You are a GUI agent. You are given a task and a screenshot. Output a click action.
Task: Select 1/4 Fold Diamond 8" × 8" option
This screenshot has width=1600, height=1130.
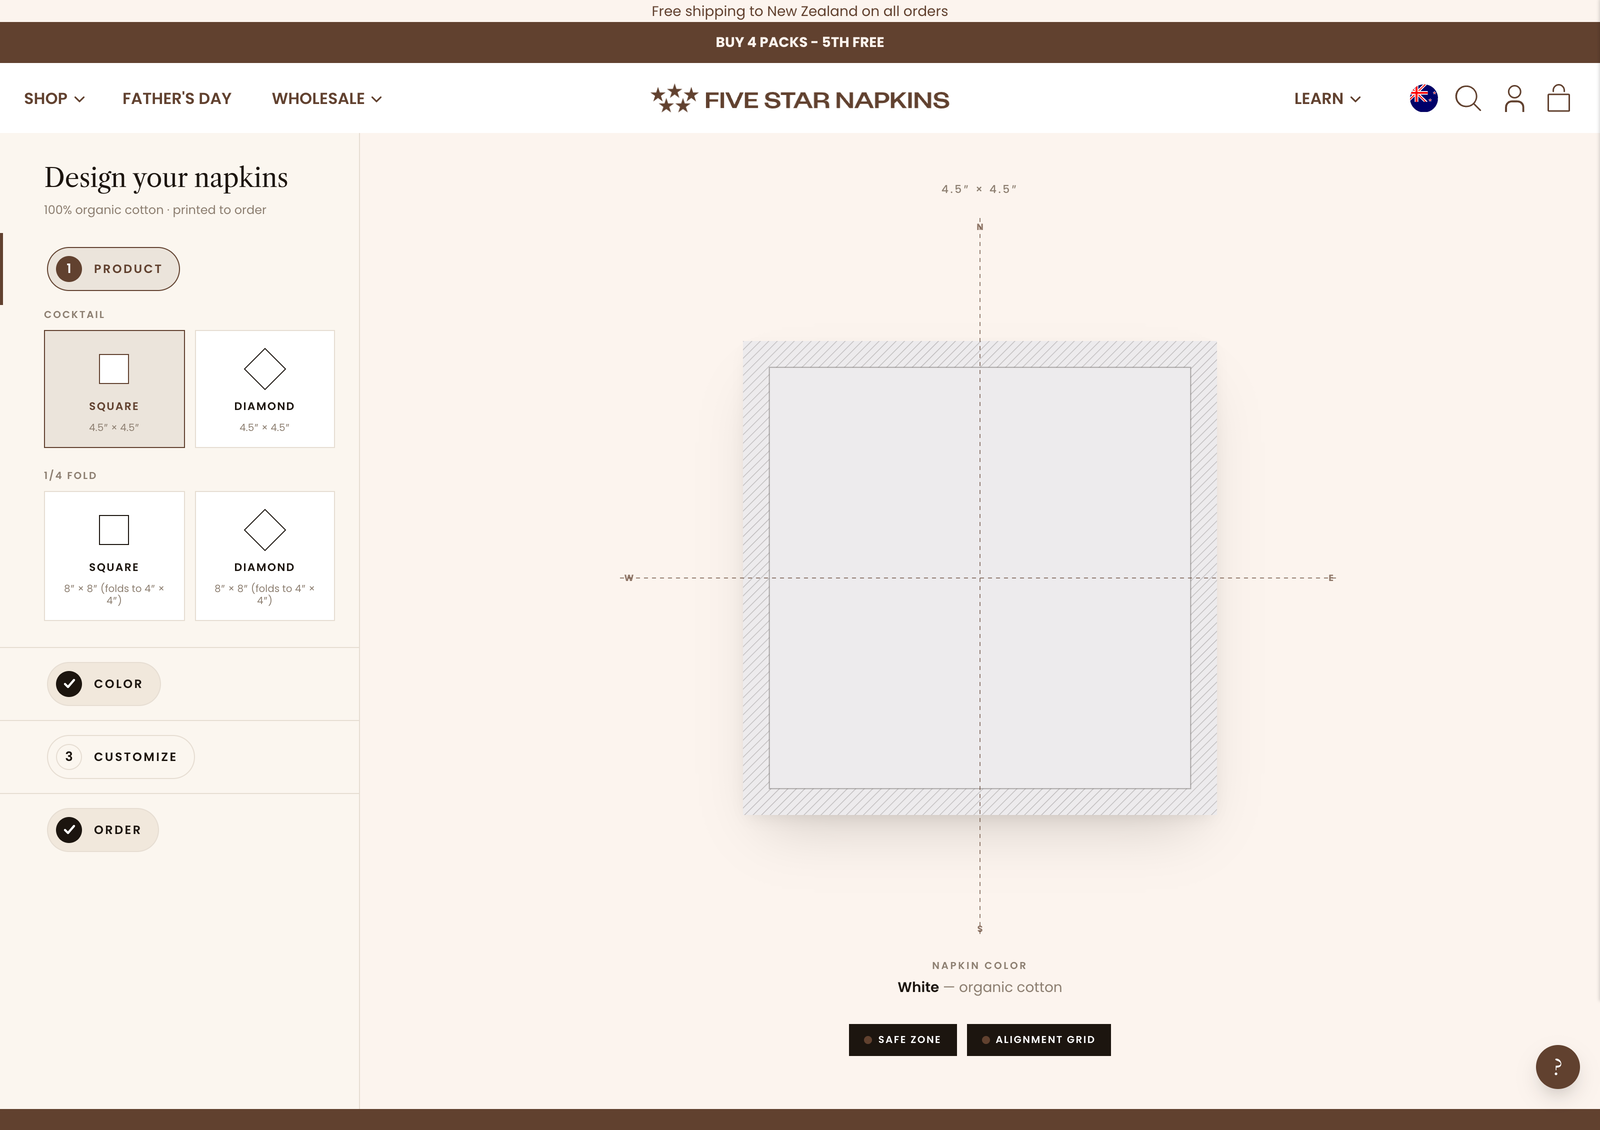(x=264, y=556)
